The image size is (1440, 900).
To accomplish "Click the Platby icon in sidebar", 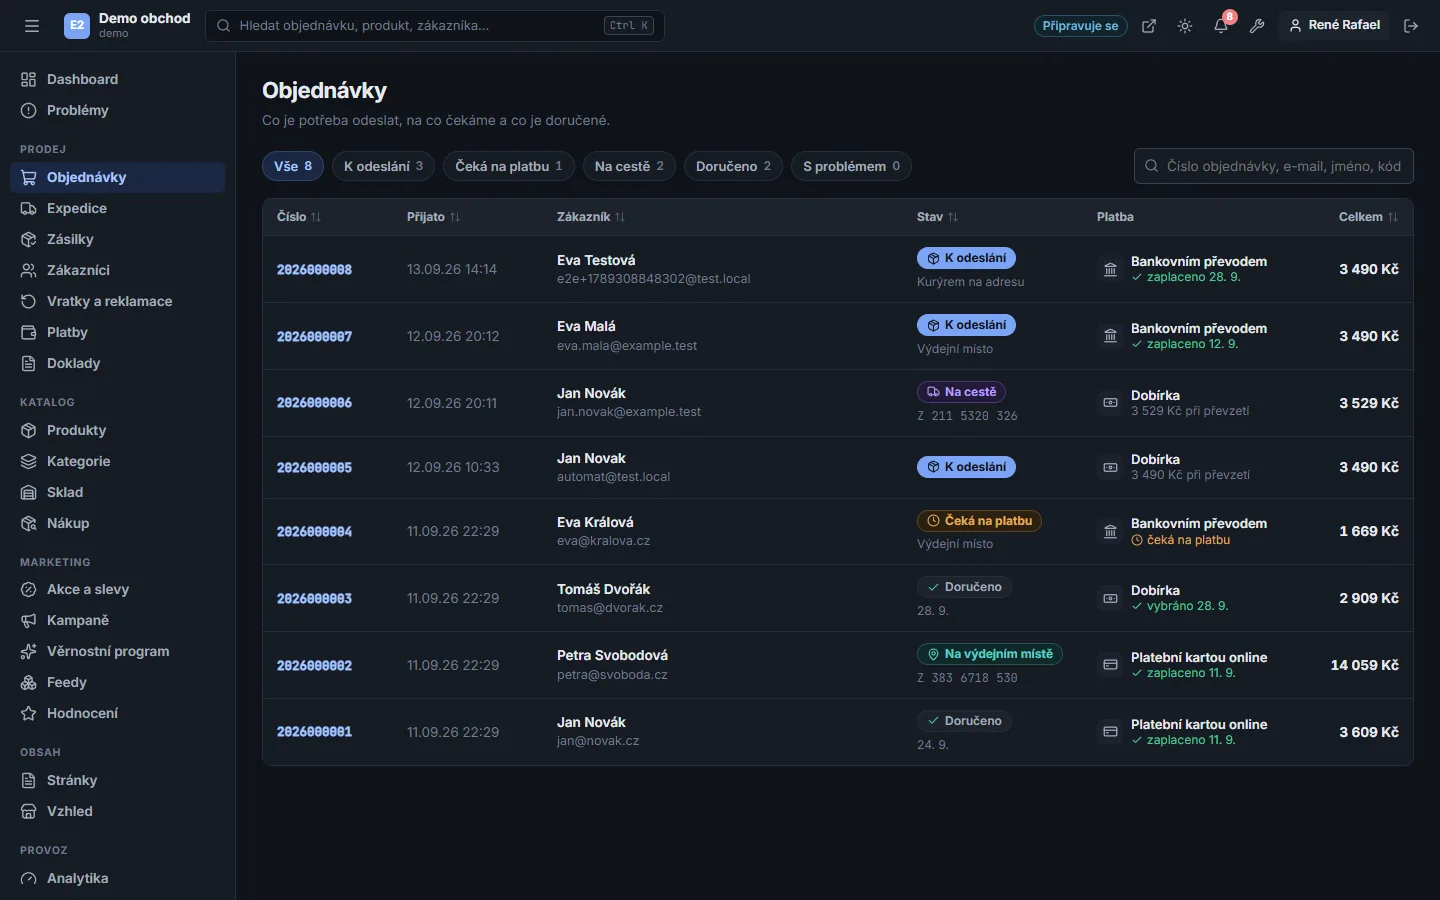I will pyautogui.click(x=28, y=332).
